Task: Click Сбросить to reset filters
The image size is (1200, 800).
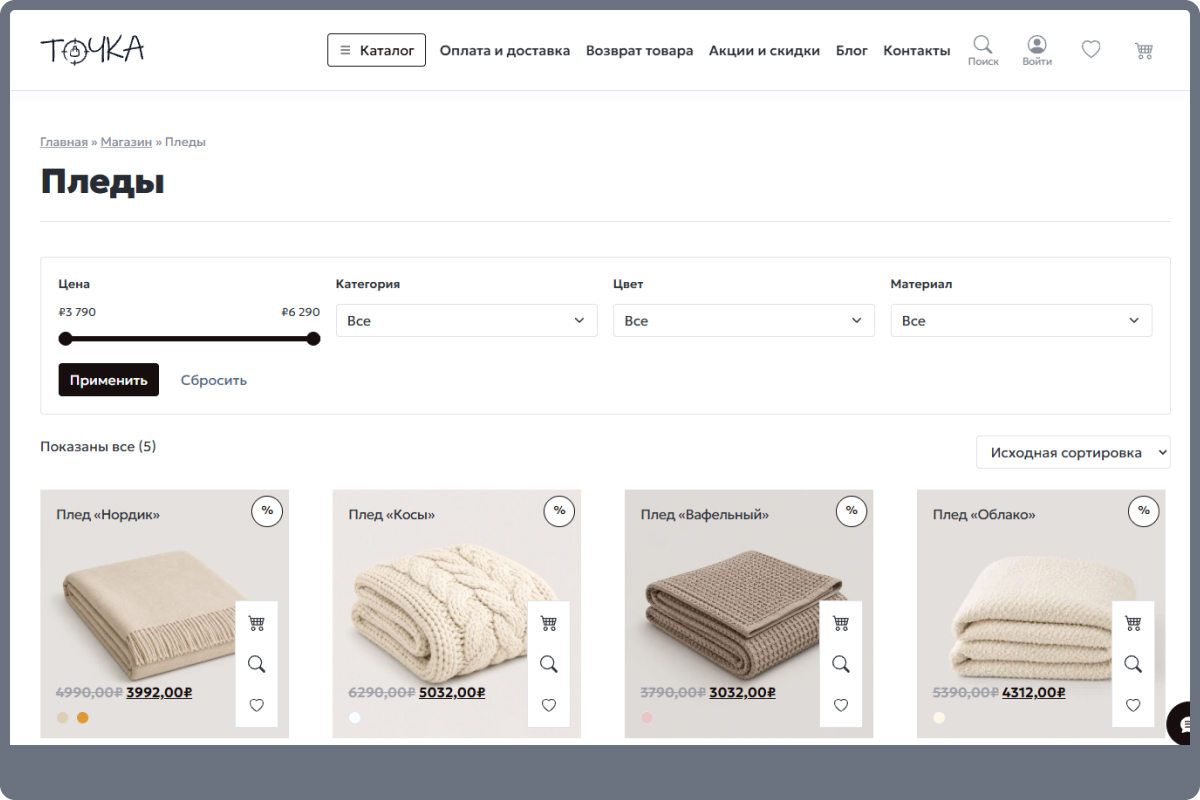Action: [214, 380]
